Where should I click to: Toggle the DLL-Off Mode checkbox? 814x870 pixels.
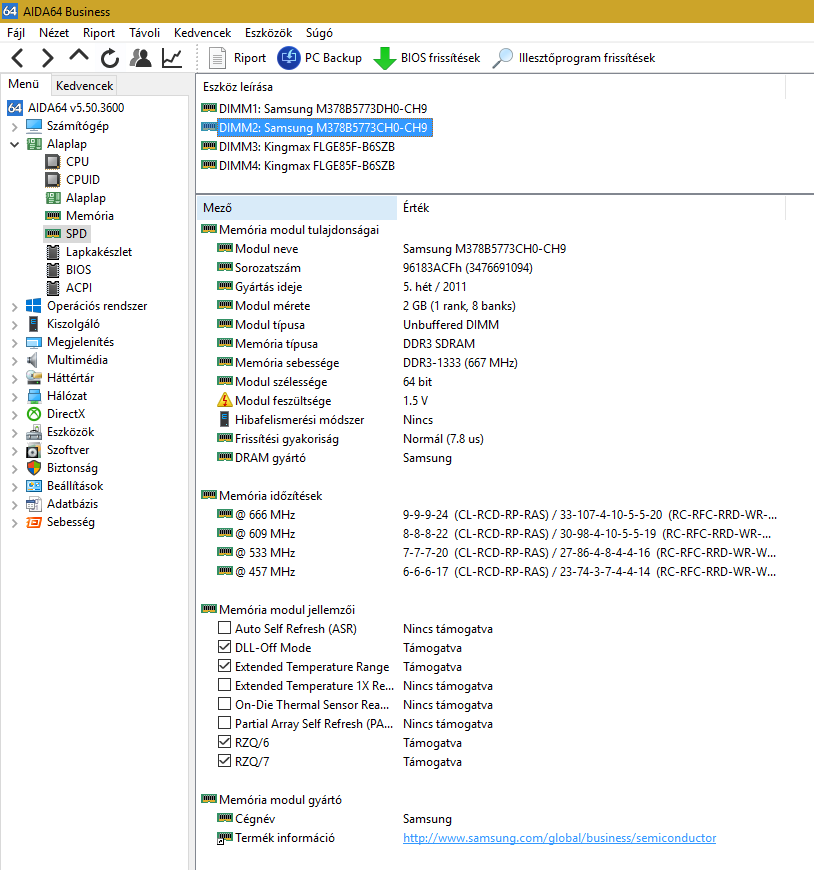(224, 647)
